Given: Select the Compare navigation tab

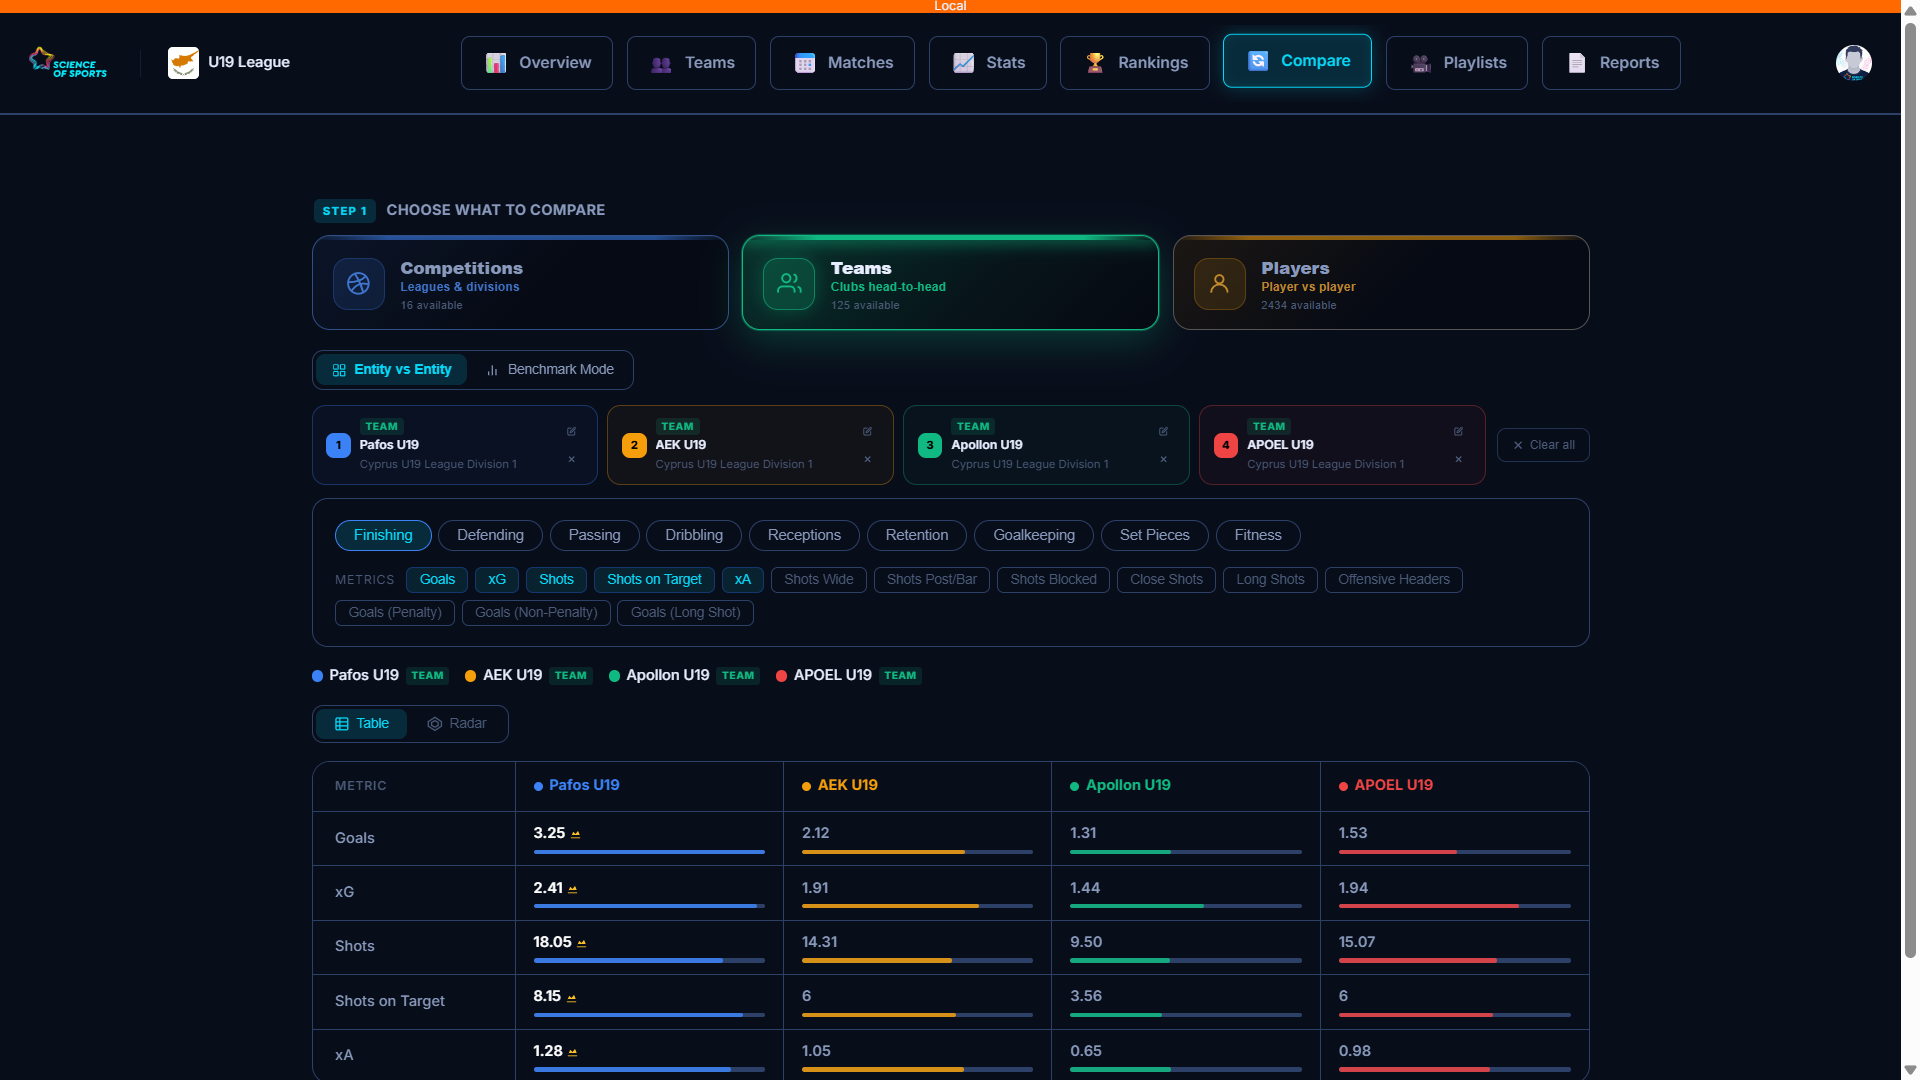Looking at the screenshot, I should (x=1297, y=61).
